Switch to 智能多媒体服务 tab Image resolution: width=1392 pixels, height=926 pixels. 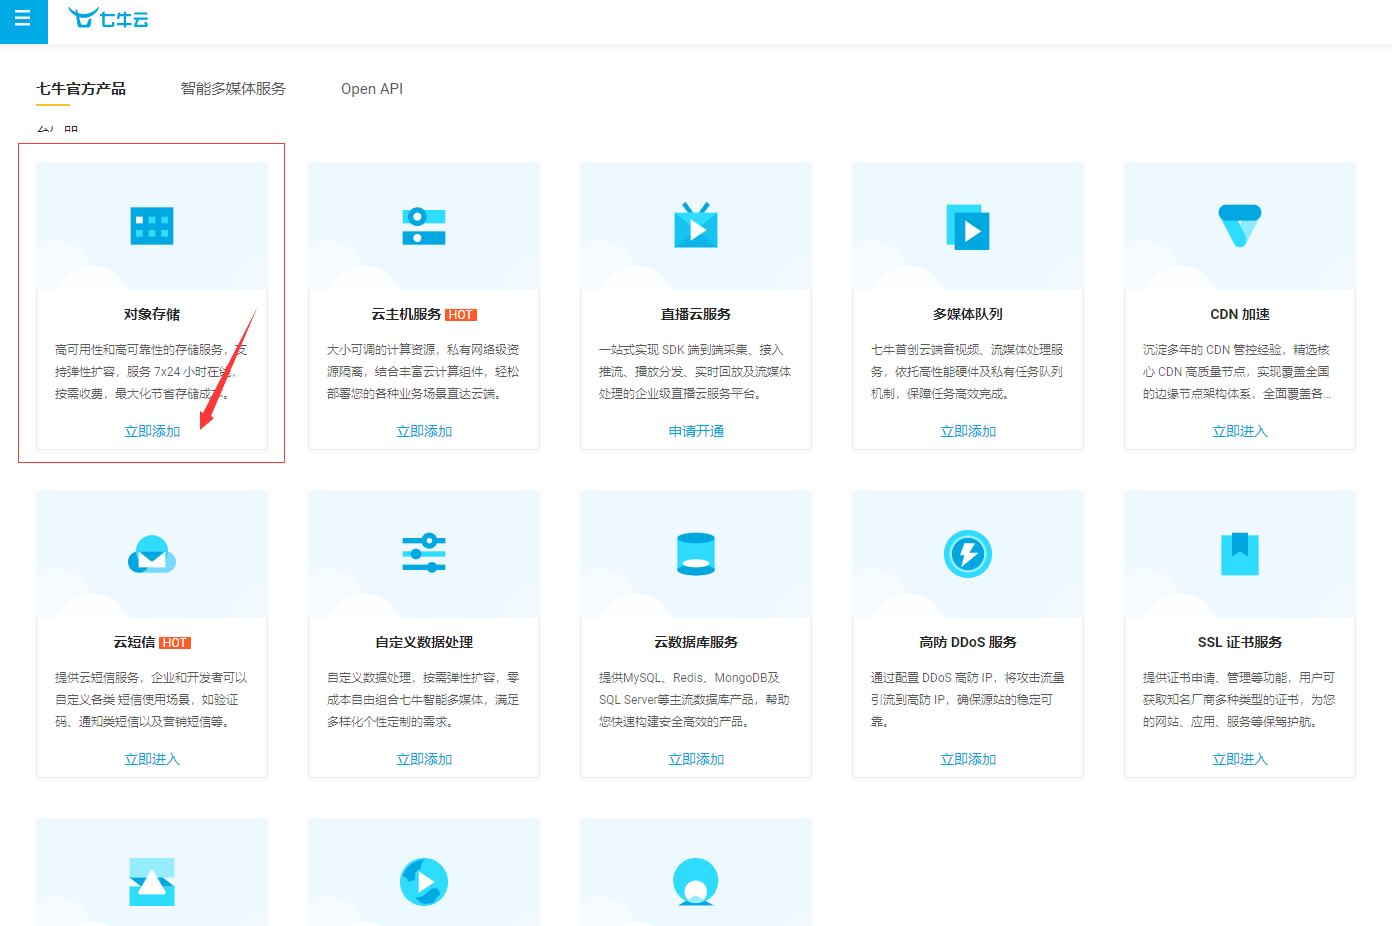point(233,89)
